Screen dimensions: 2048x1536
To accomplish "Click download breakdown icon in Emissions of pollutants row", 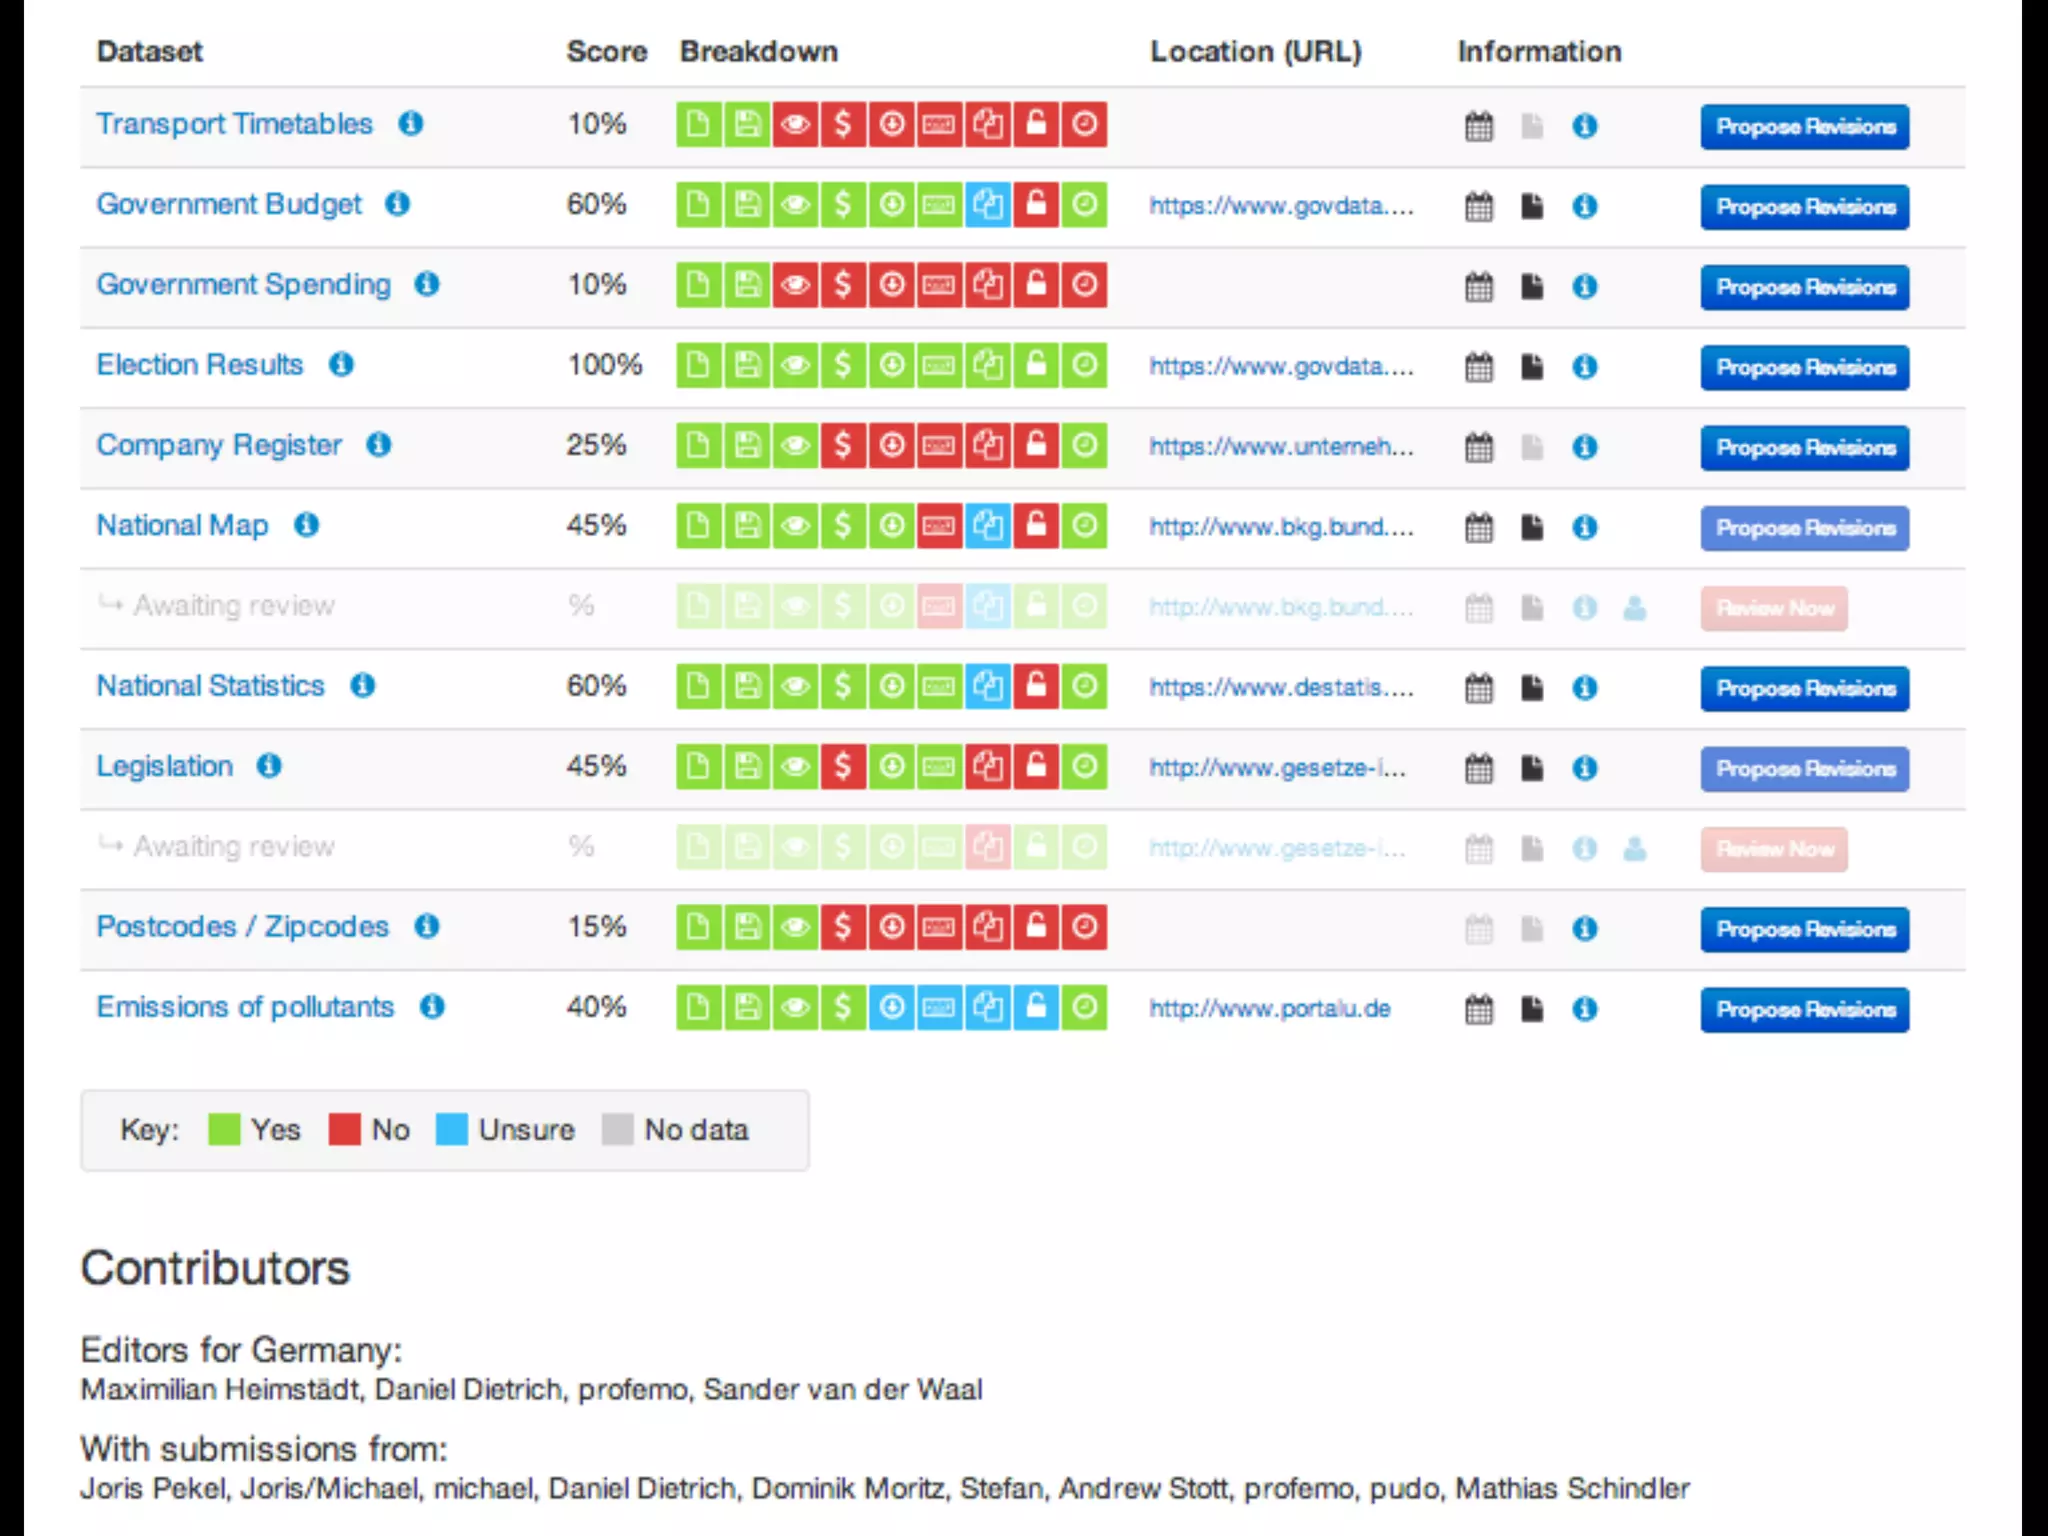I will pyautogui.click(x=892, y=1008).
